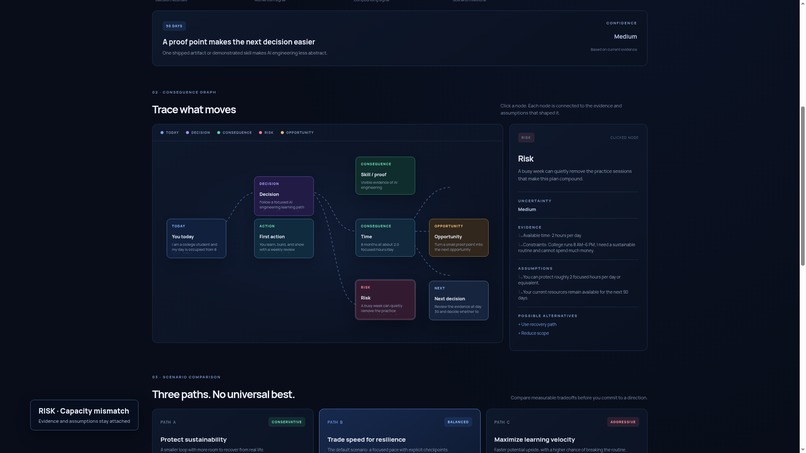The height and width of the screenshot is (453, 806).
Task: Select Path A "Protect sustainability" card
Action: pyautogui.click(x=232, y=431)
